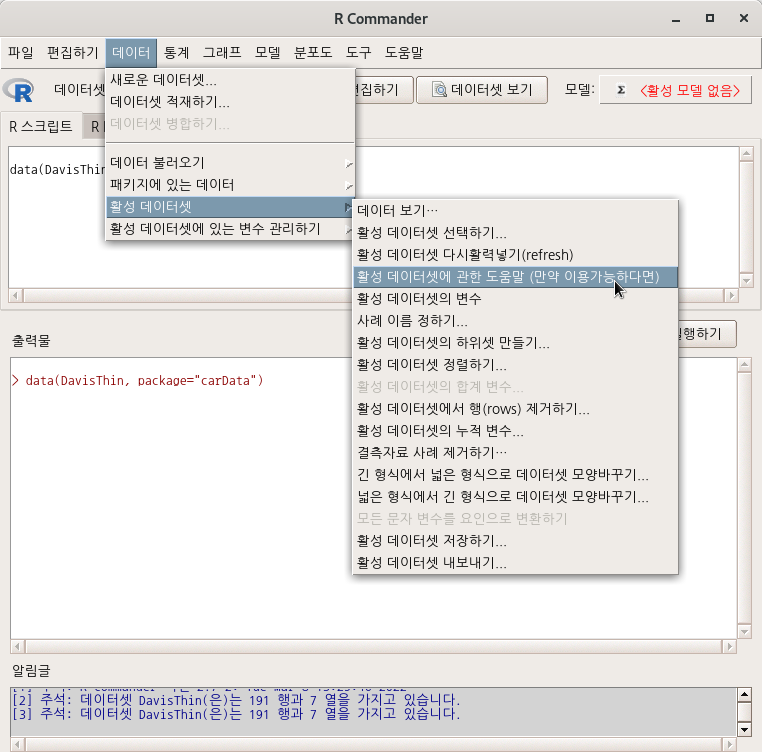This screenshot has height=752, width=762.
Task: Click output pane scroll right arrow
Action: click(x=729, y=647)
